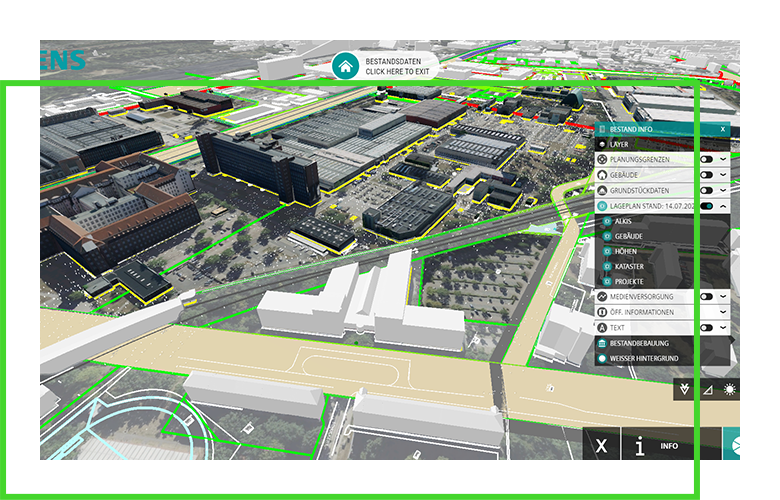Viewport: 780px width, 500px height.
Task: Toggle the ALKIS sublayer eye icon
Action: click(x=607, y=221)
